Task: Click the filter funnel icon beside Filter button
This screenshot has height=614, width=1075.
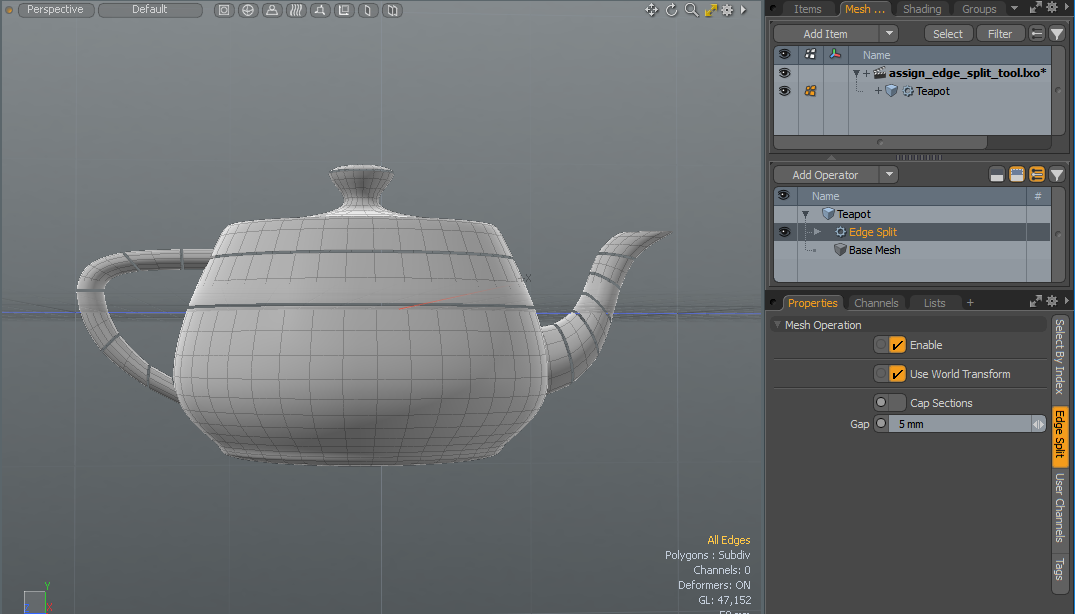Action: coord(1057,34)
